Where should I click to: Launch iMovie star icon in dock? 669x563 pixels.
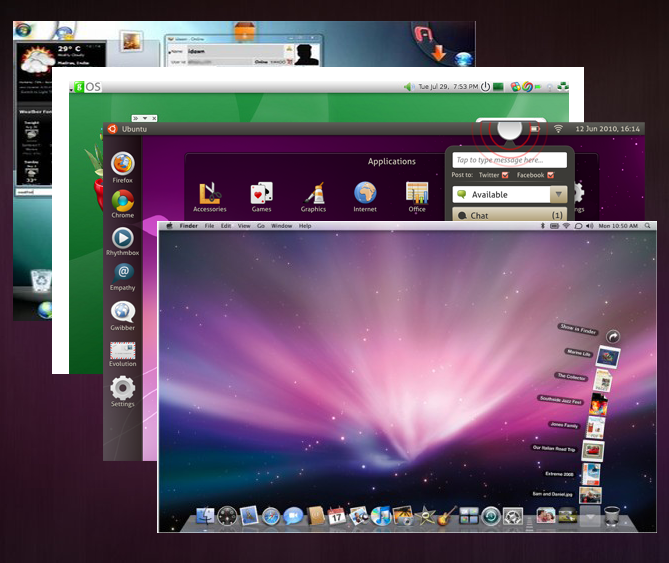tap(425, 516)
